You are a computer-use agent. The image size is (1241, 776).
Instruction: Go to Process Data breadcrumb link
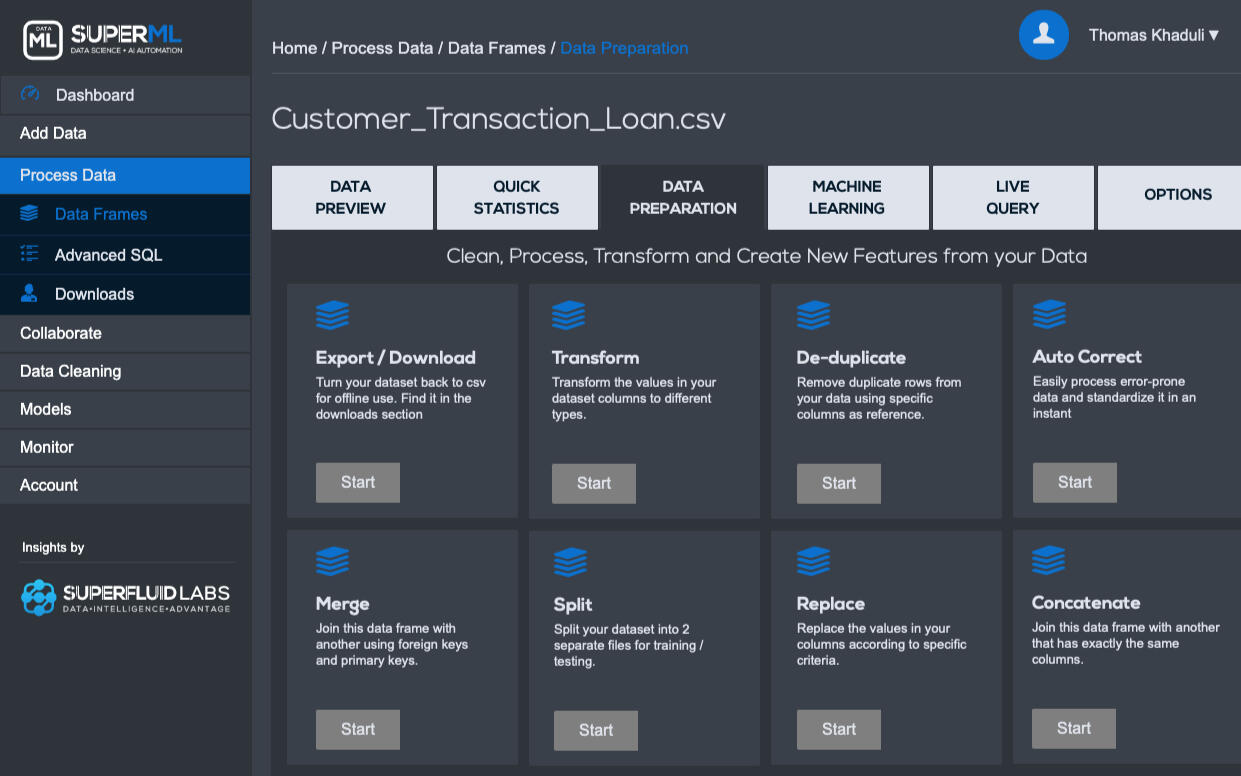click(382, 48)
